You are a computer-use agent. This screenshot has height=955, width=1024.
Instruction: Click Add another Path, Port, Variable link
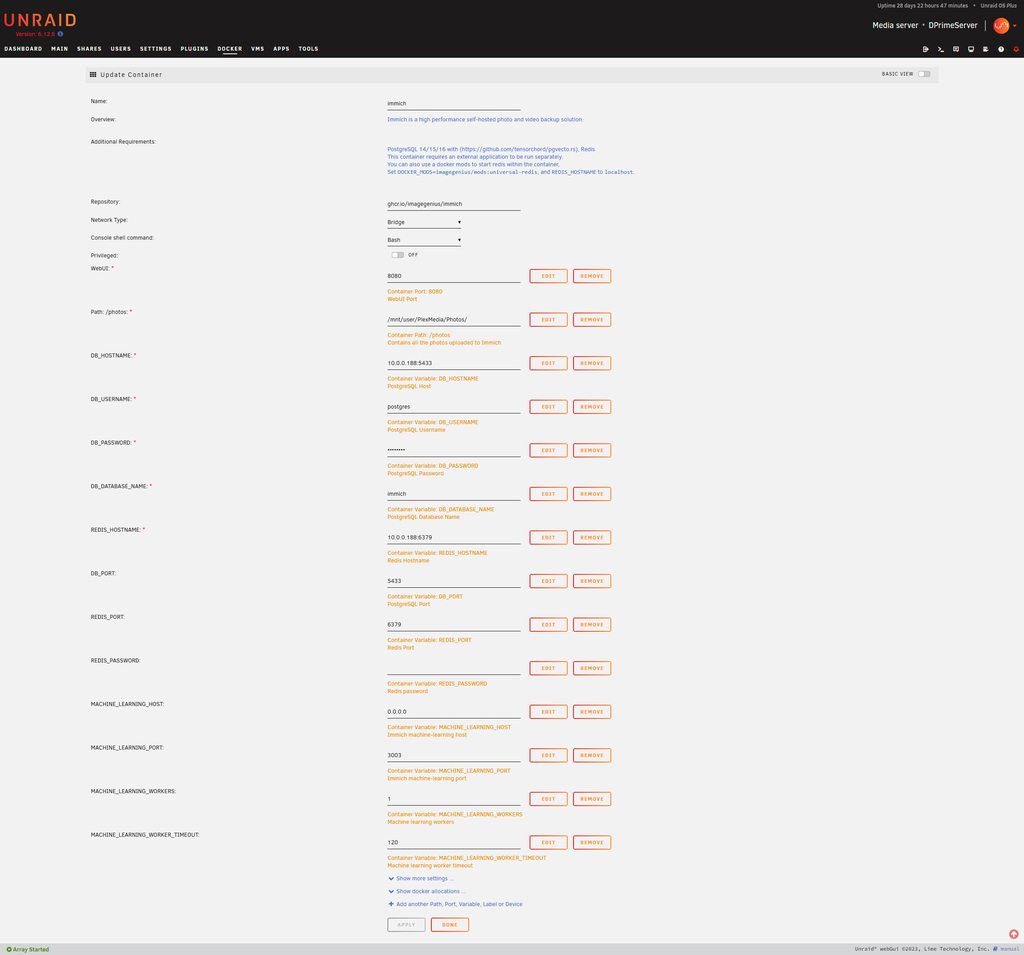pyautogui.click(x=458, y=904)
